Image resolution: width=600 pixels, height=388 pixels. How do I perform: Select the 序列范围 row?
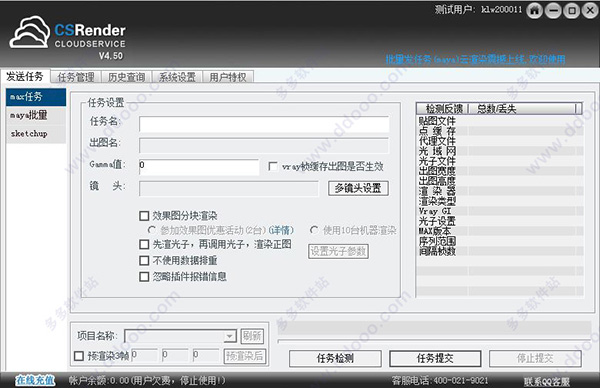pos(500,241)
